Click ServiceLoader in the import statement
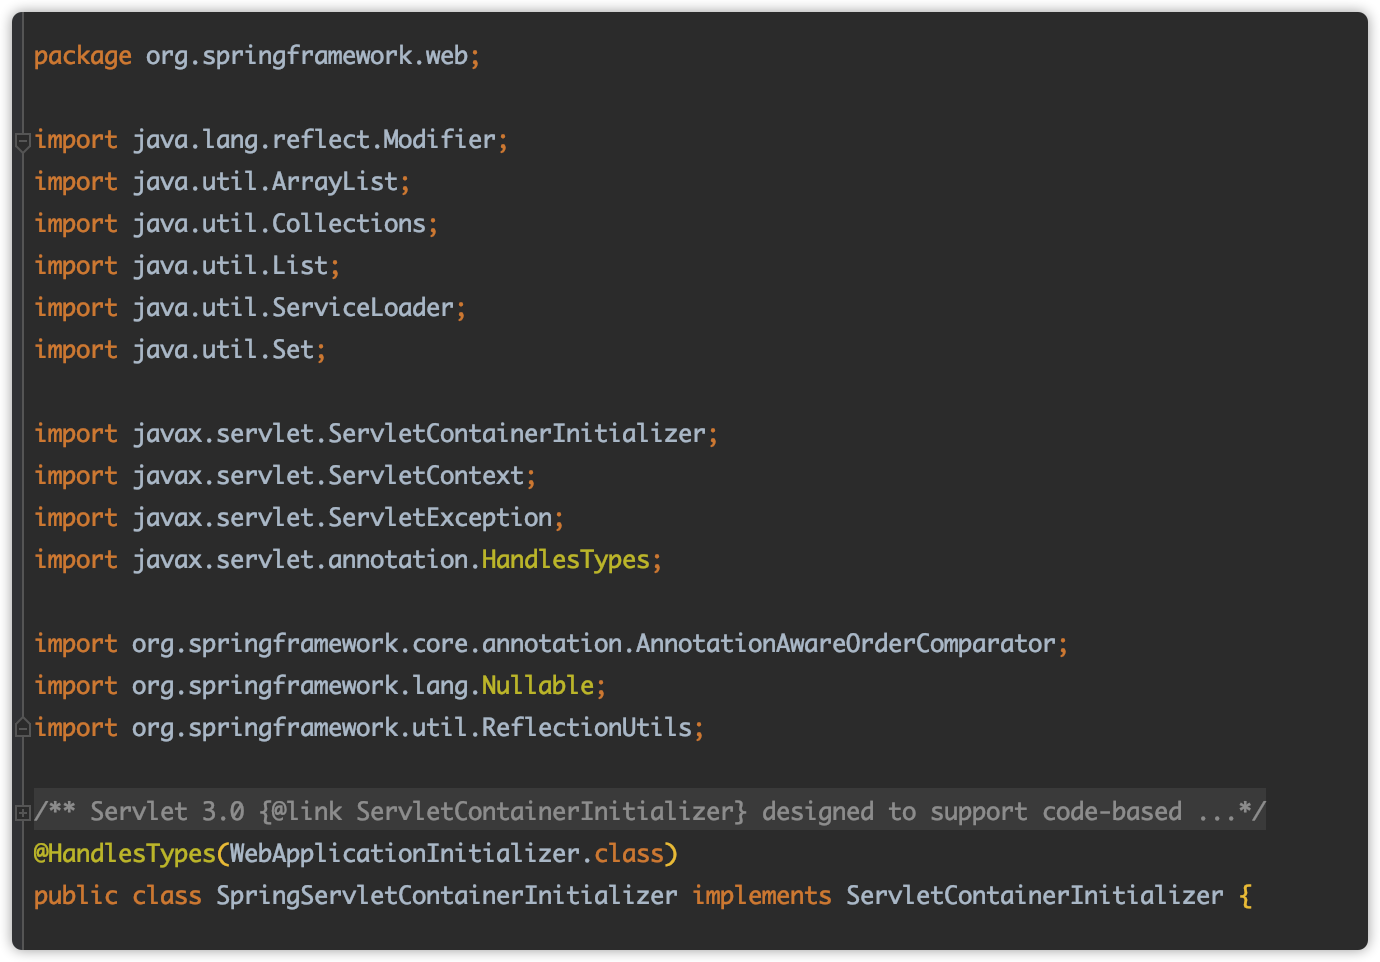 [x=363, y=307]
